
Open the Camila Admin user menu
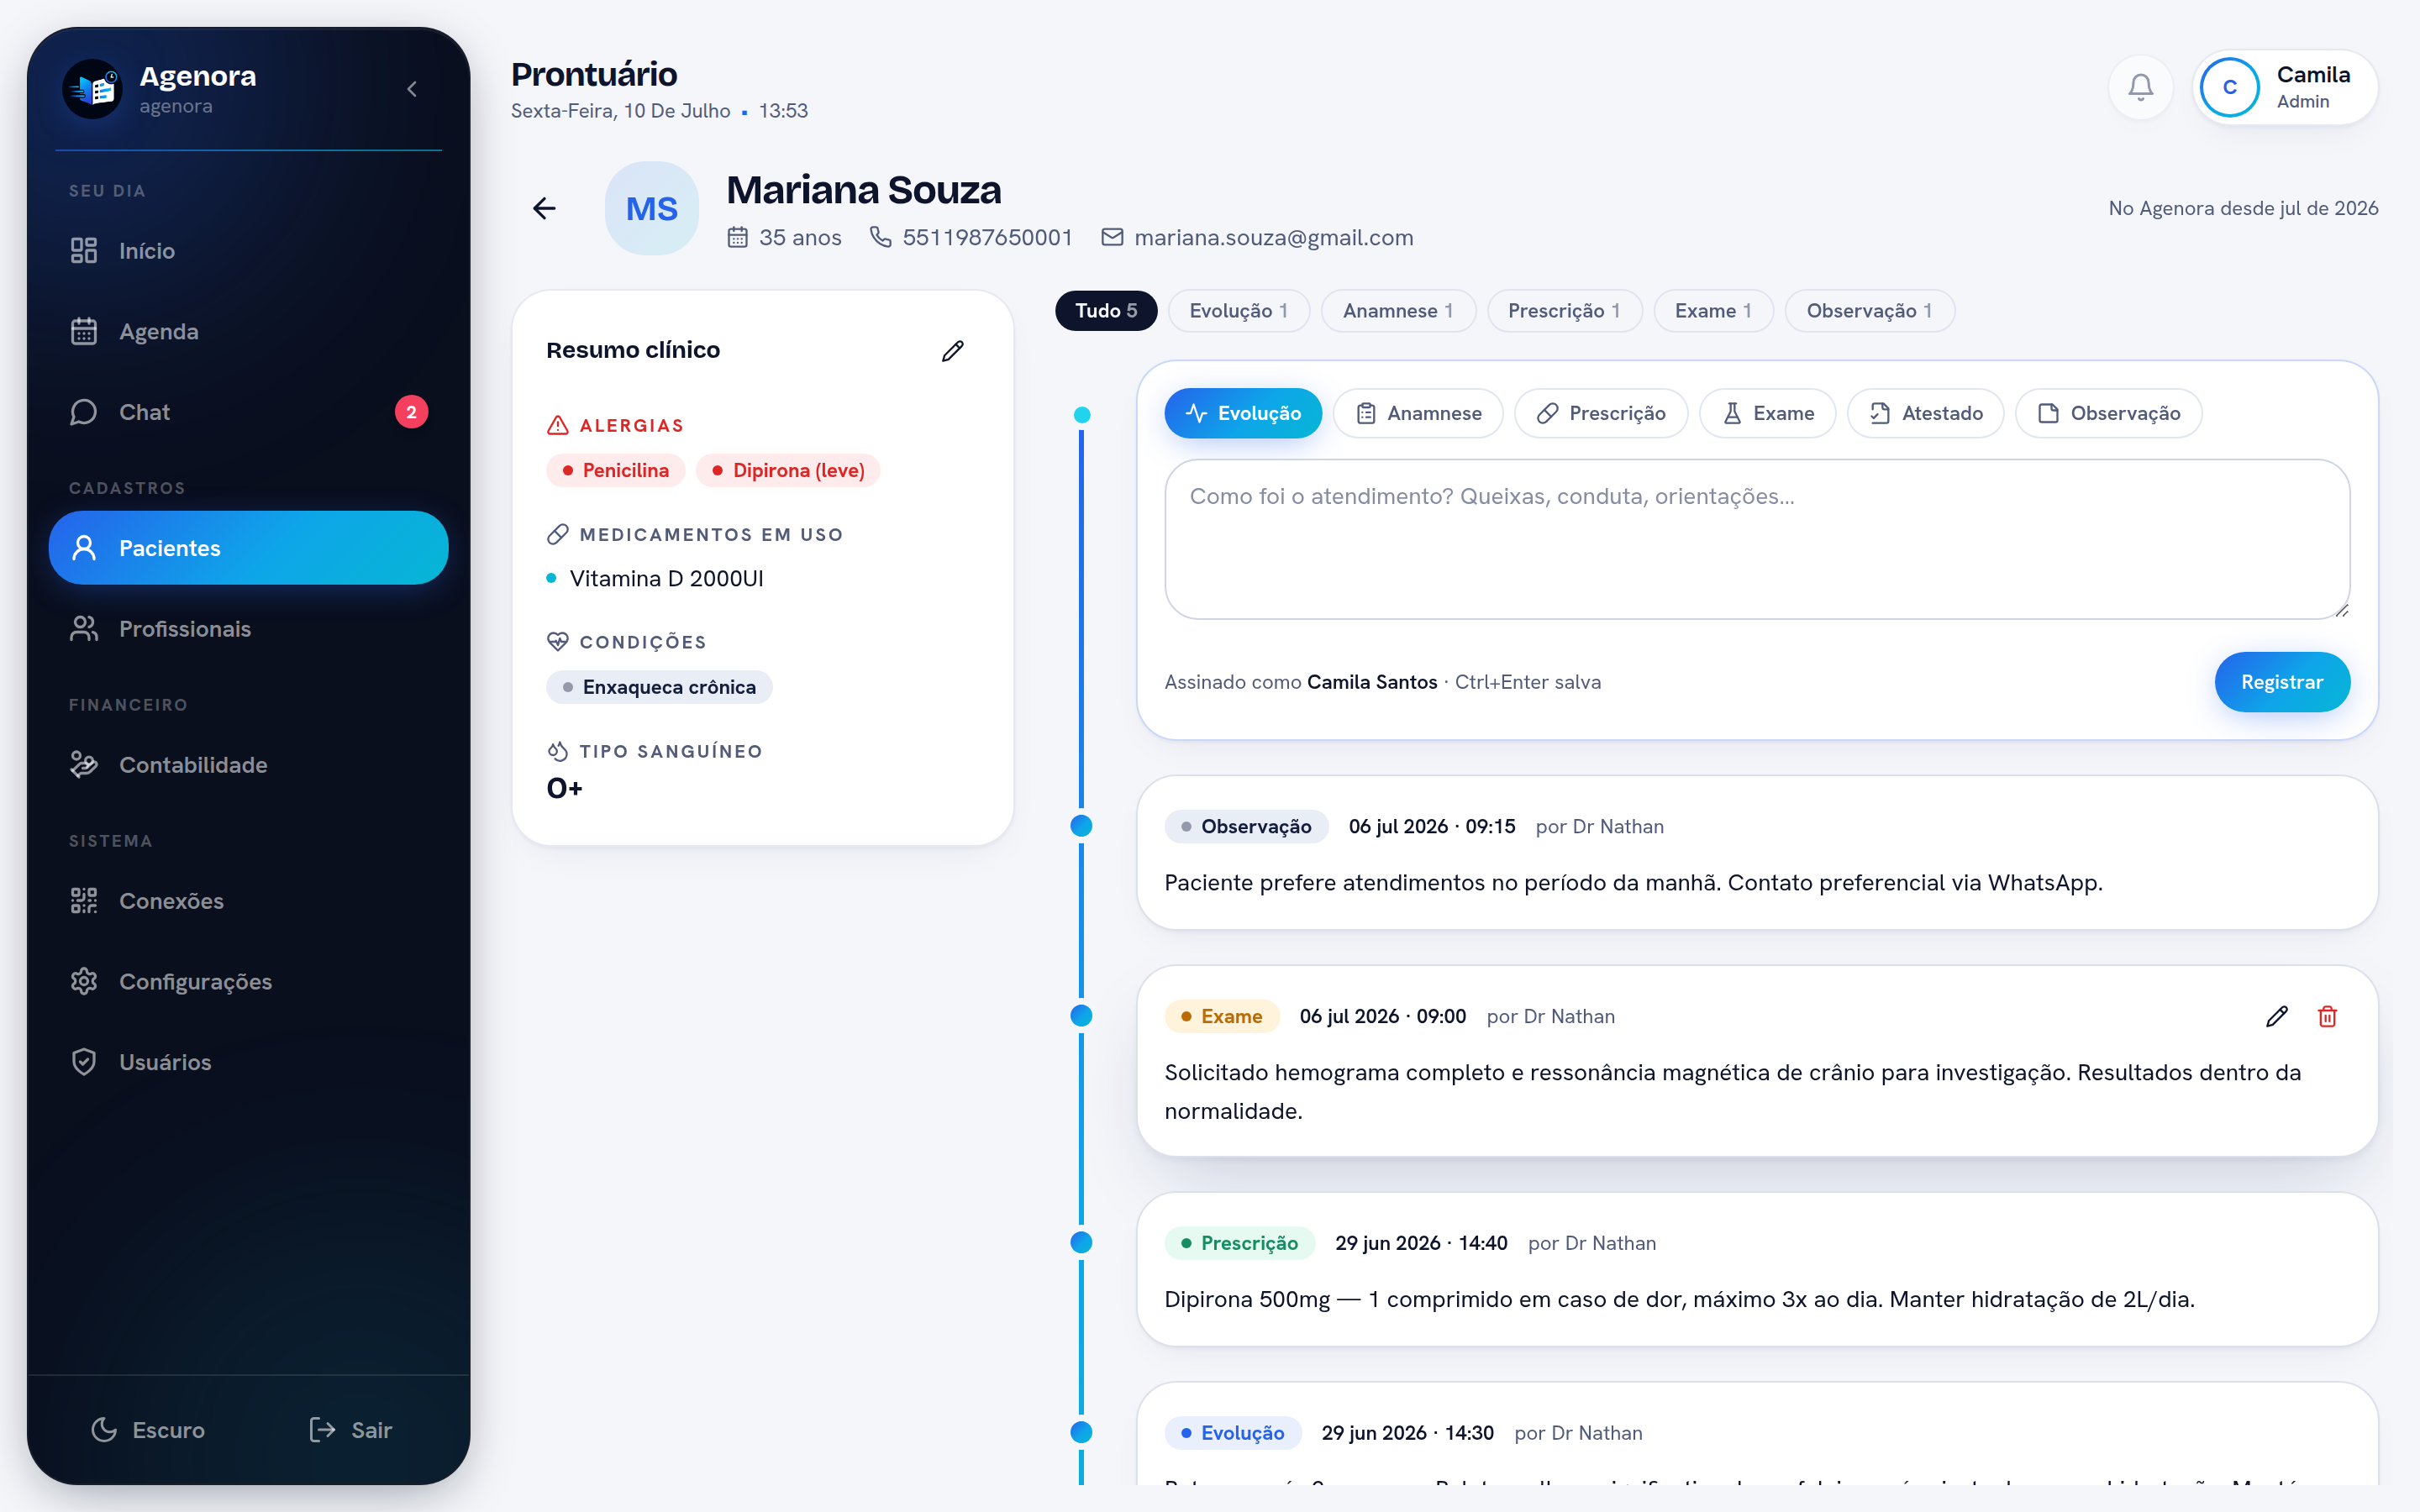2285,88
